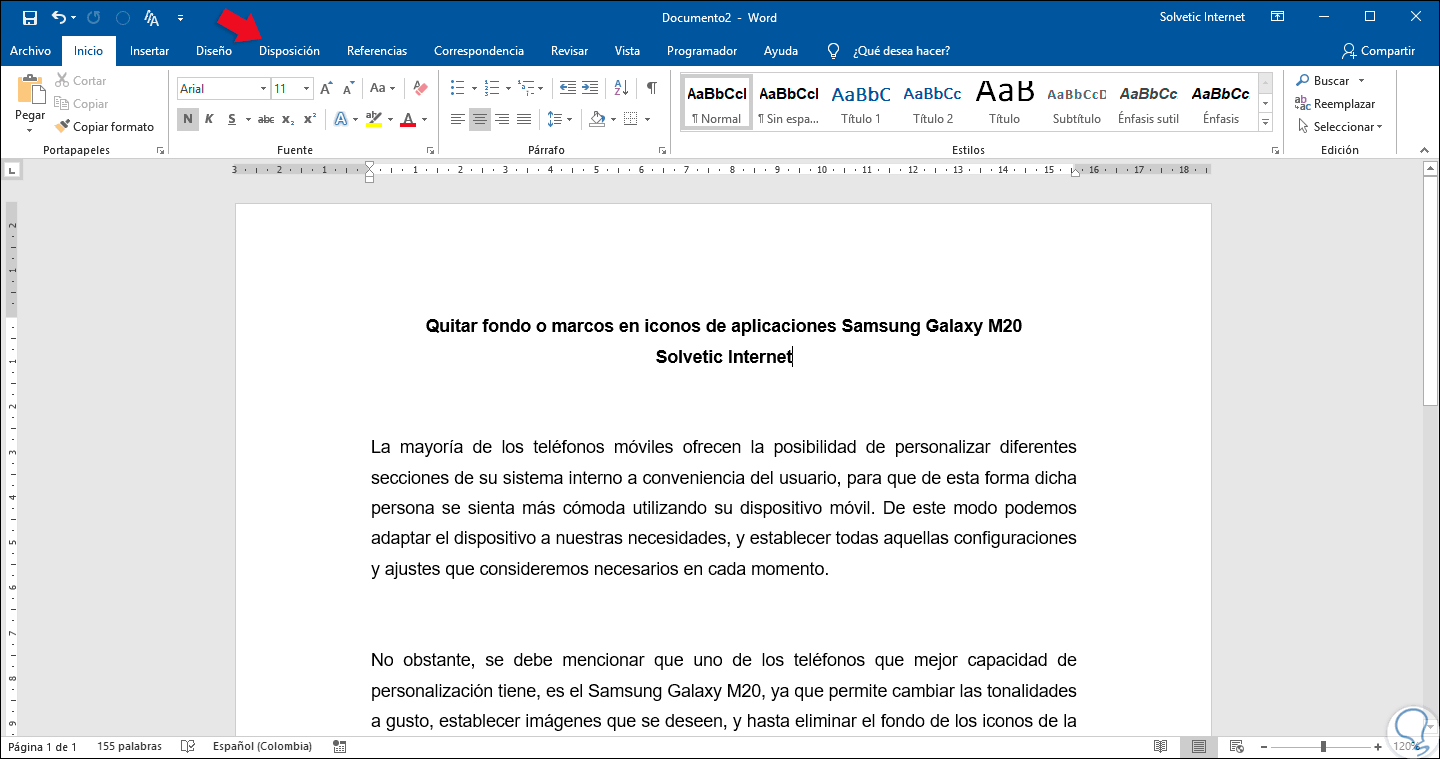The image size is (1440, 759).
Task: Switch to the Vista tab
Action: pyautogui.click(x=627, y=51)
